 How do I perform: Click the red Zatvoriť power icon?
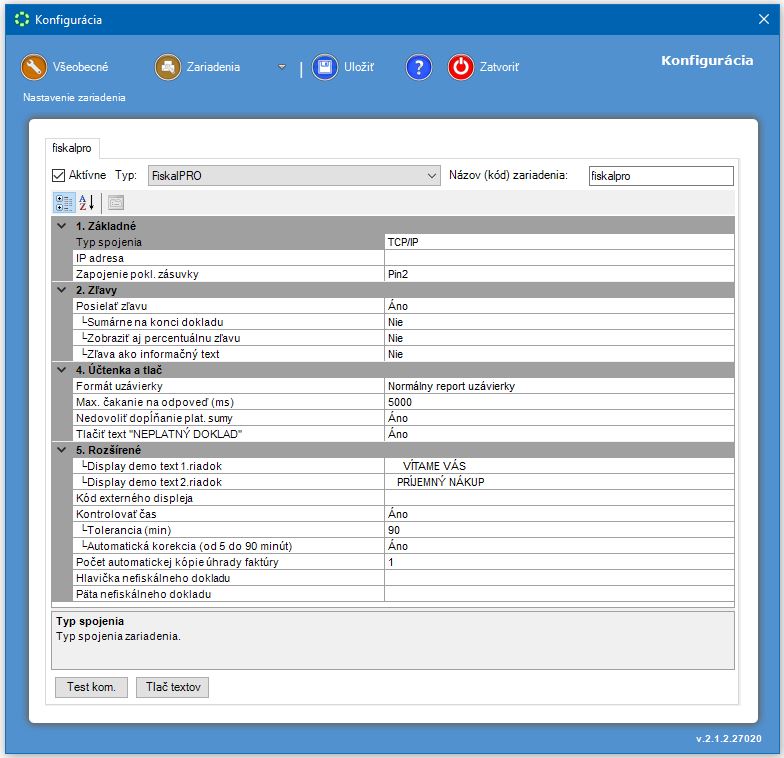460,67
